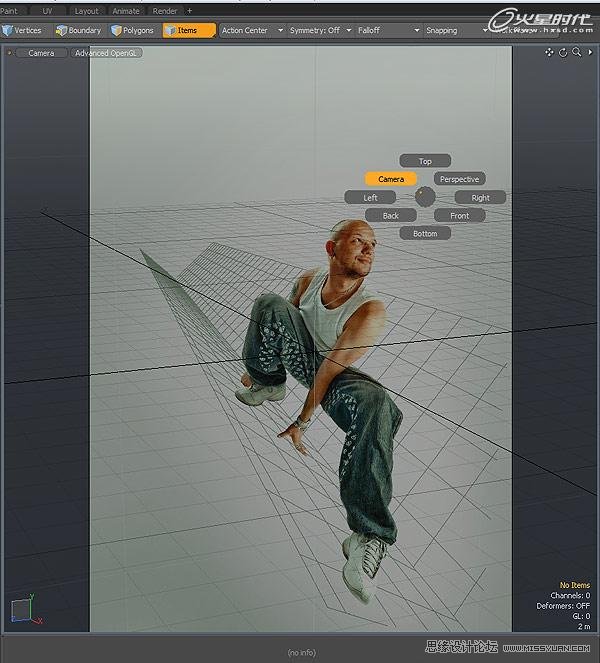
Task: Click the XYZ axis orientation gizmo
Action: click(x=25, y=610)
